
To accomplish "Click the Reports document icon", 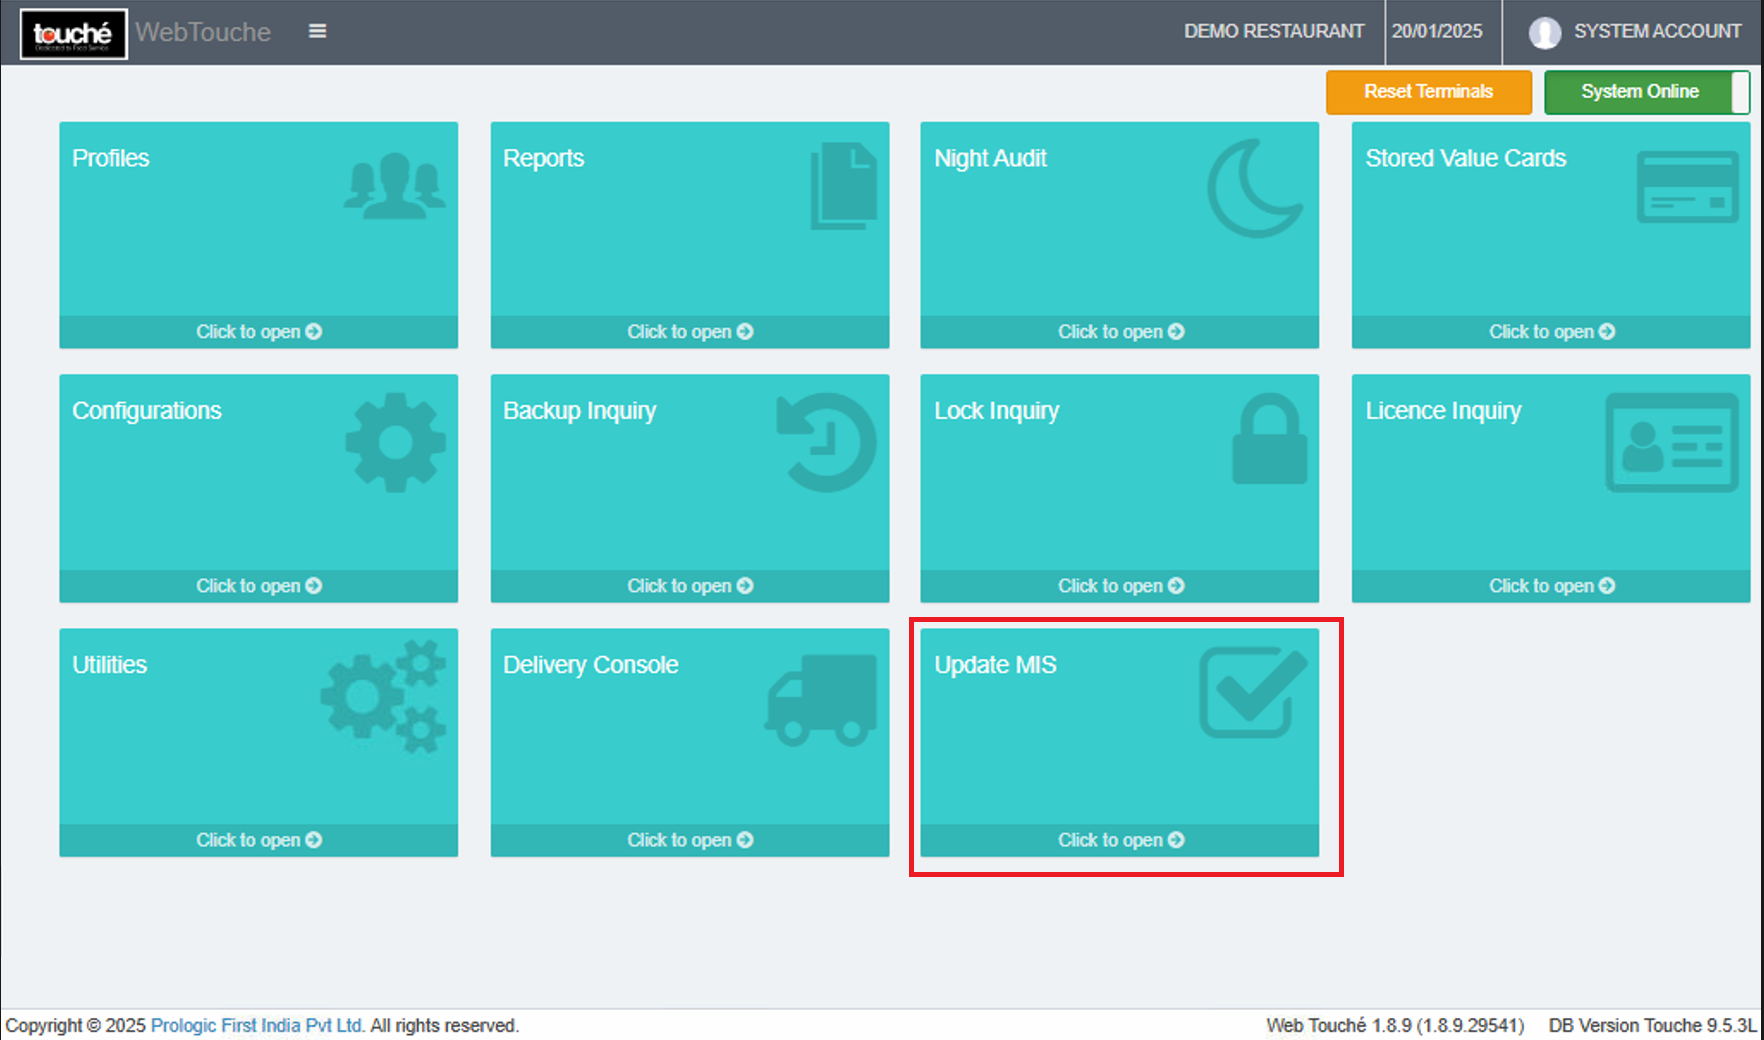I will [x=844, y=186].
